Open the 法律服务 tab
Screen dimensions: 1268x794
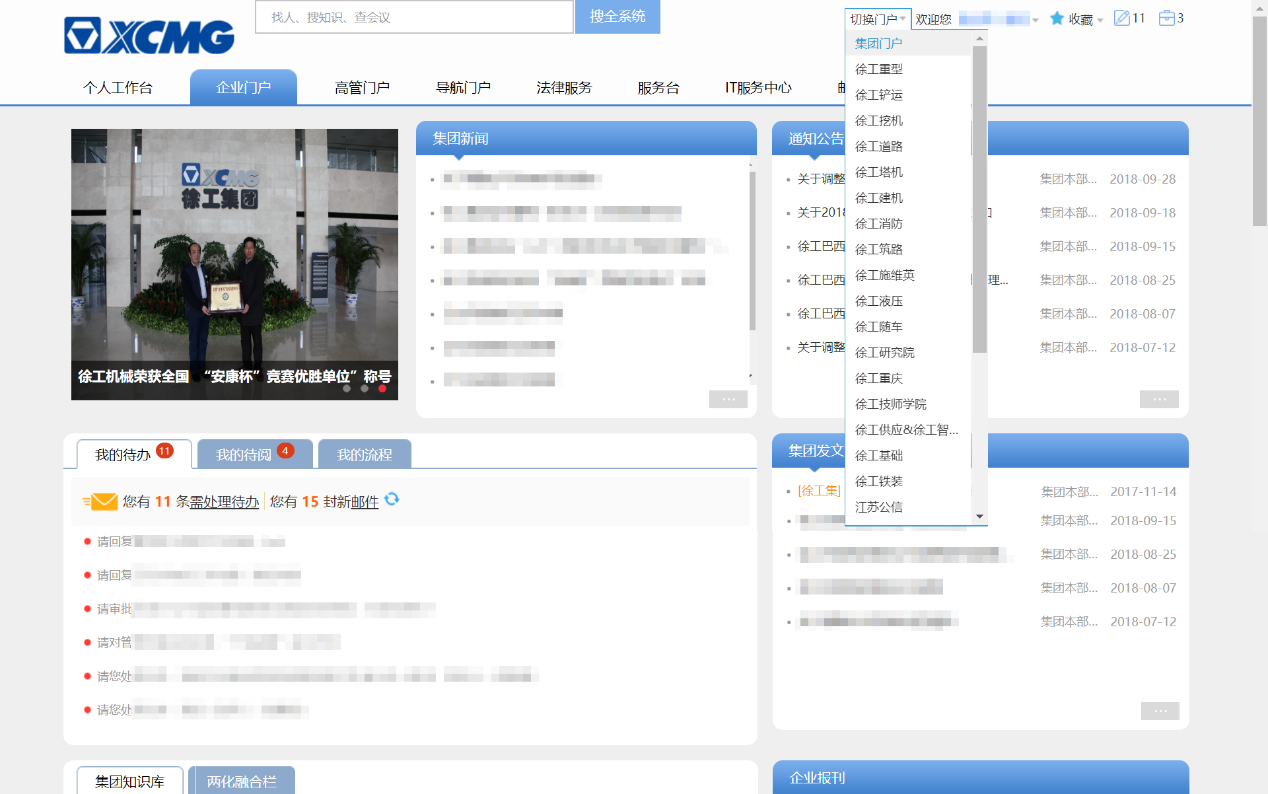[564, 88]
